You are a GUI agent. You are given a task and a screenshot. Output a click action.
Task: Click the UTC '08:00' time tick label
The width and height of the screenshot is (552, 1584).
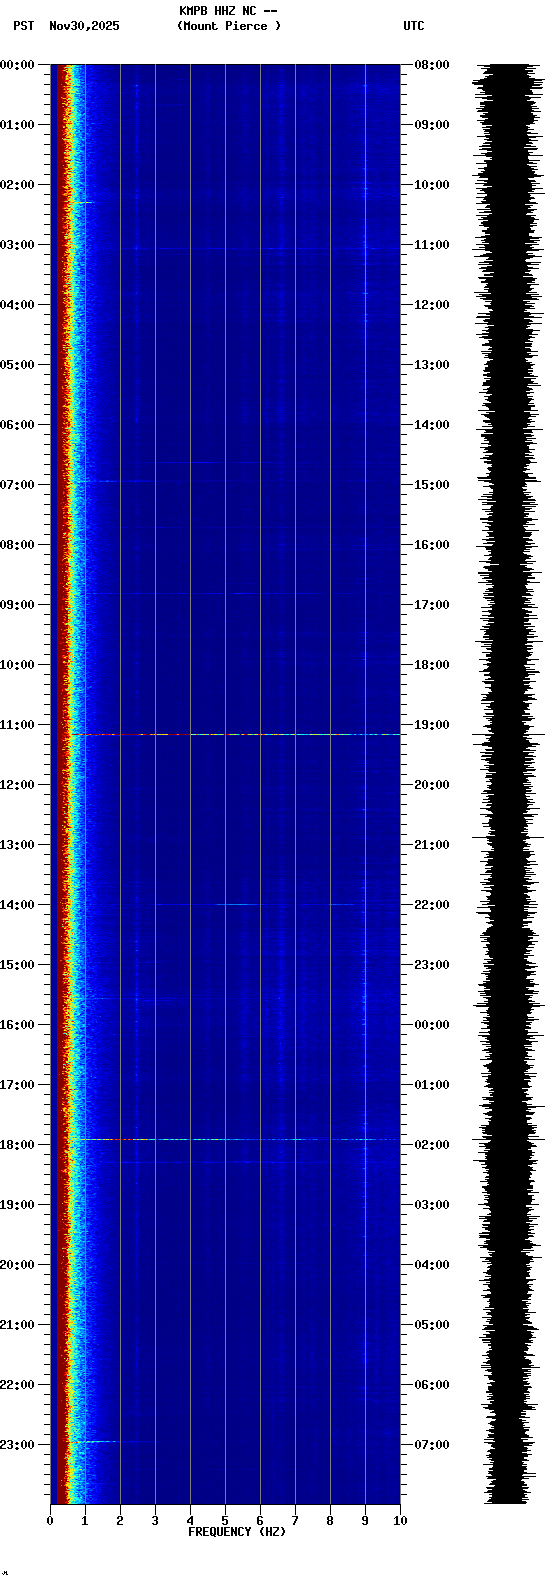(432, 65)
